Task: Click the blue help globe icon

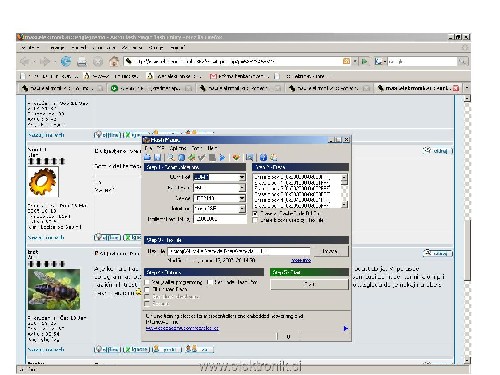Action: pyautogui.click(x=263, y=157)
